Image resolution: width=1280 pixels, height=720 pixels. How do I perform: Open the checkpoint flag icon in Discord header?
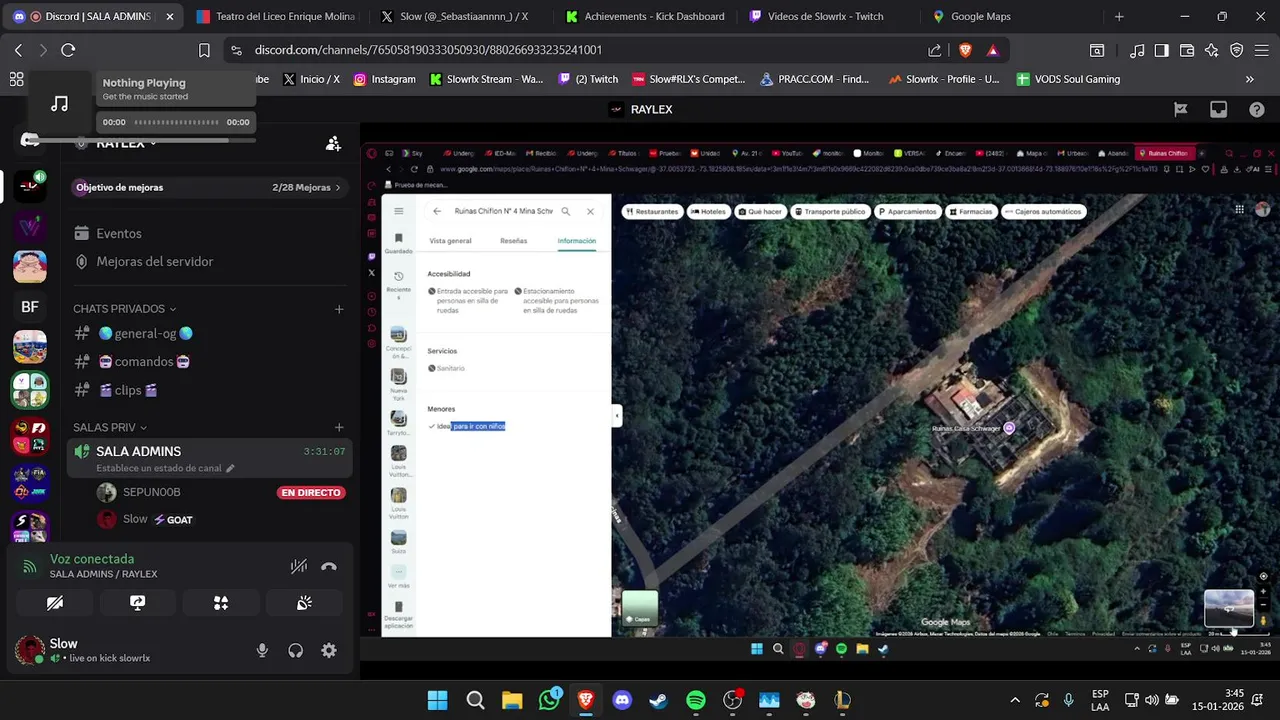1180,110
